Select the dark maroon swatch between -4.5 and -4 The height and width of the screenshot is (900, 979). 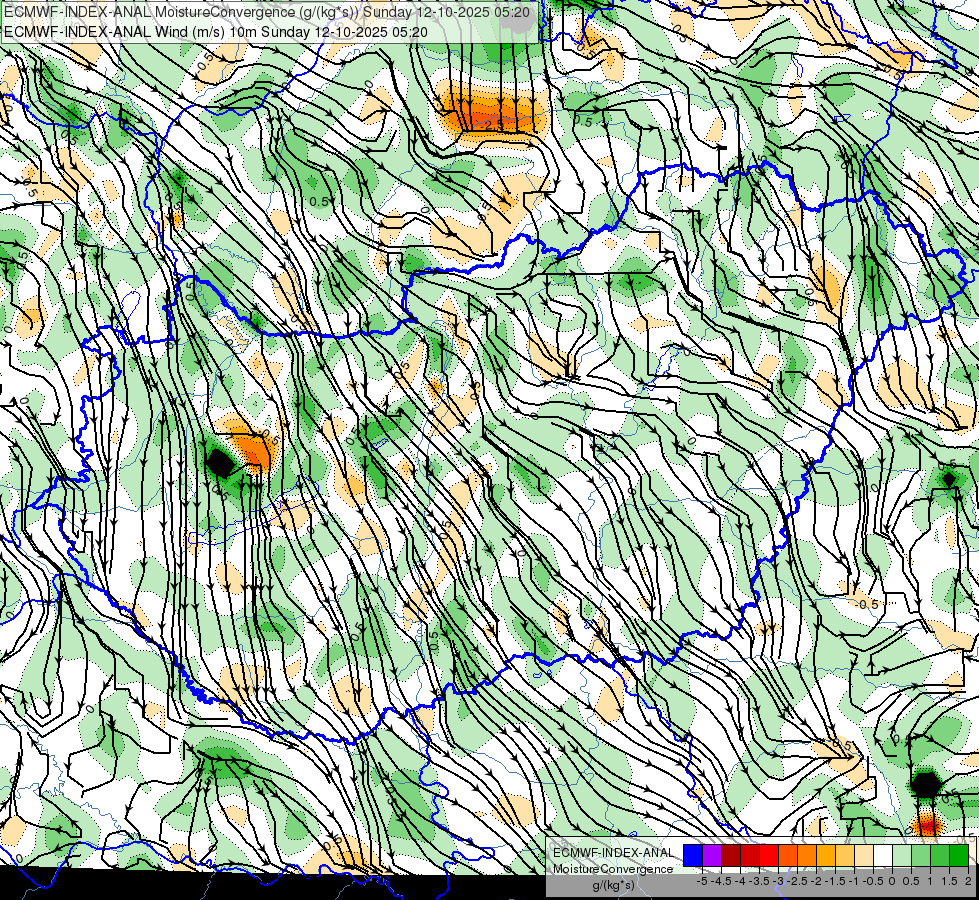point(731,855)
